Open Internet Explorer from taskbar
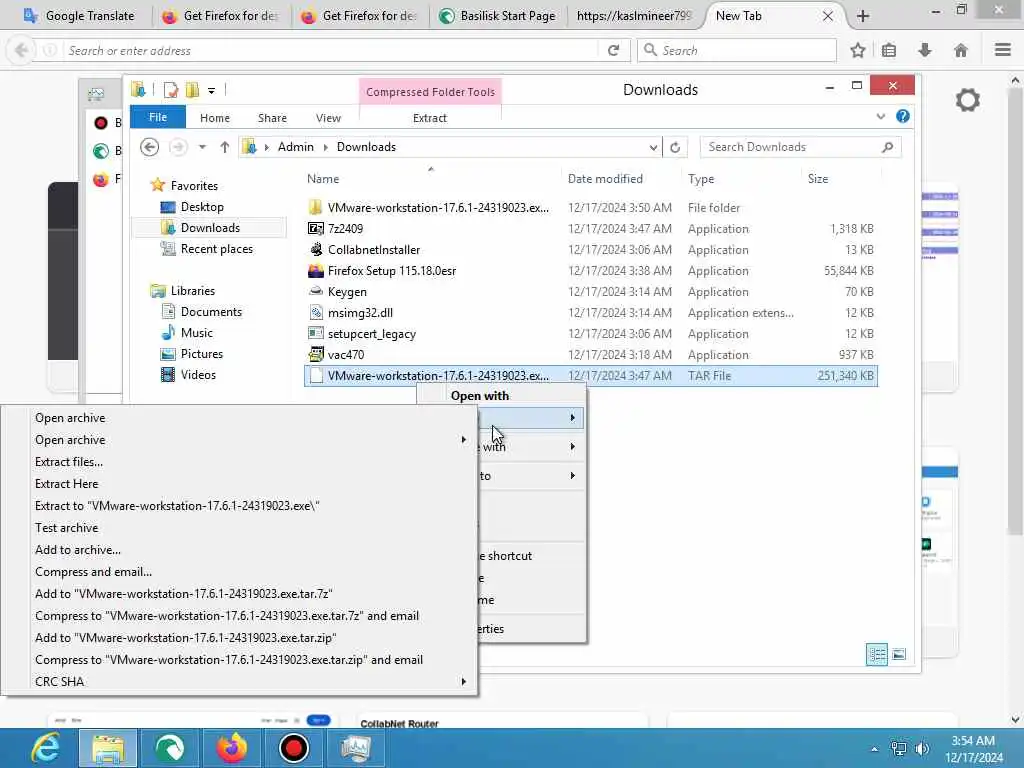This screenshot has width=1024, height=768. (45, 748)
